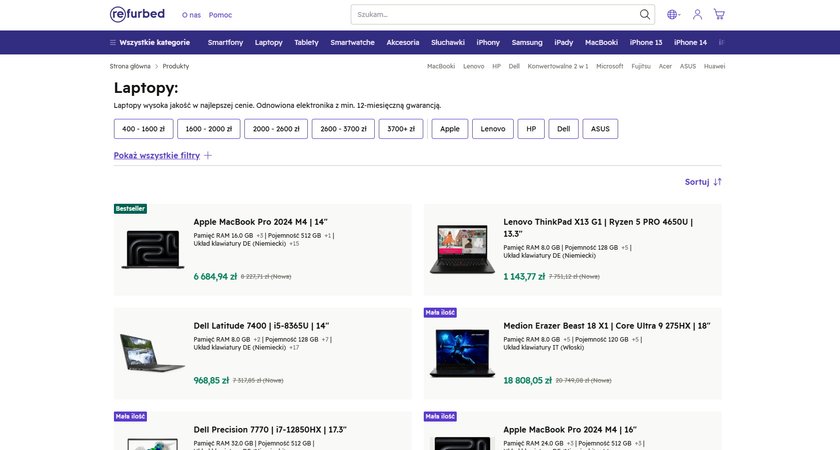
Task: Open Dell subcategory link
Action: tap(514, 66)
